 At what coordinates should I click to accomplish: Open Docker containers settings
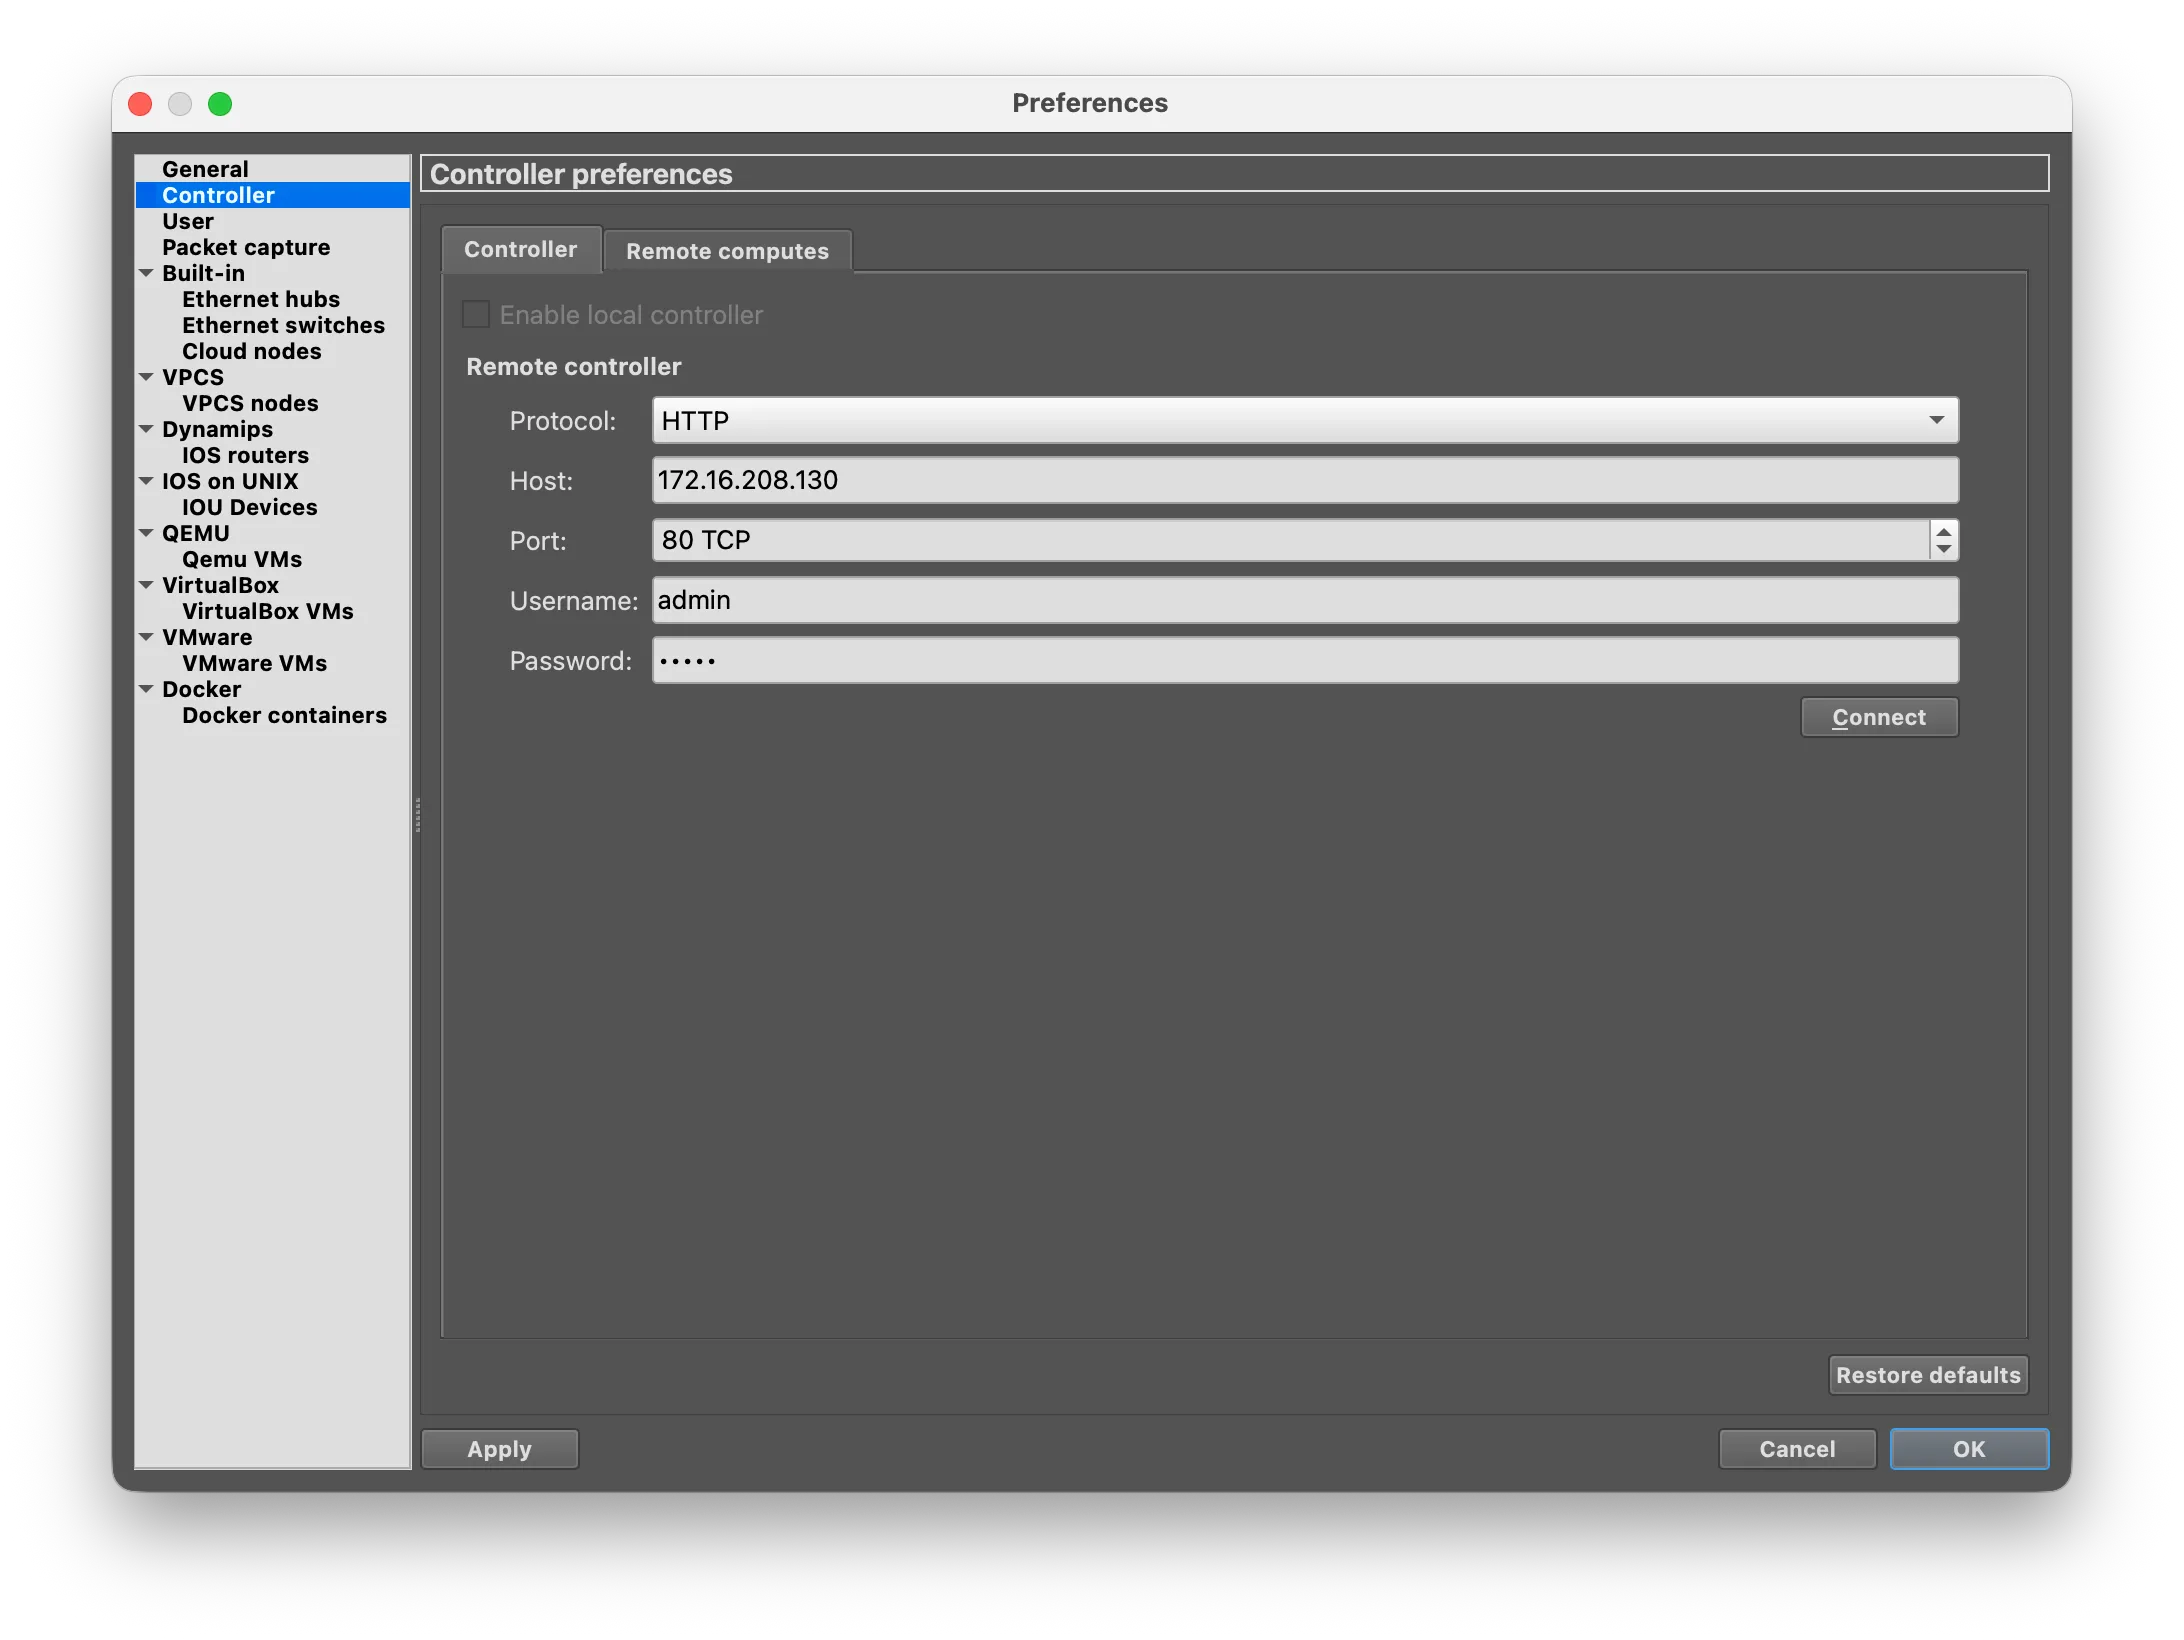(284, 715)
